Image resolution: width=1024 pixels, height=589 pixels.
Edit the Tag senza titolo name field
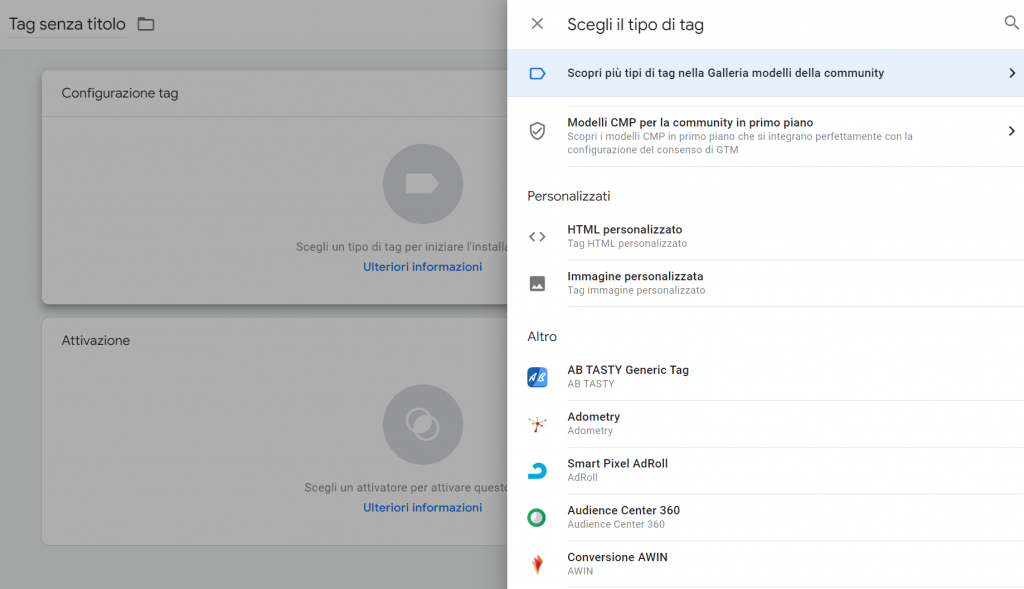(67, 24)
